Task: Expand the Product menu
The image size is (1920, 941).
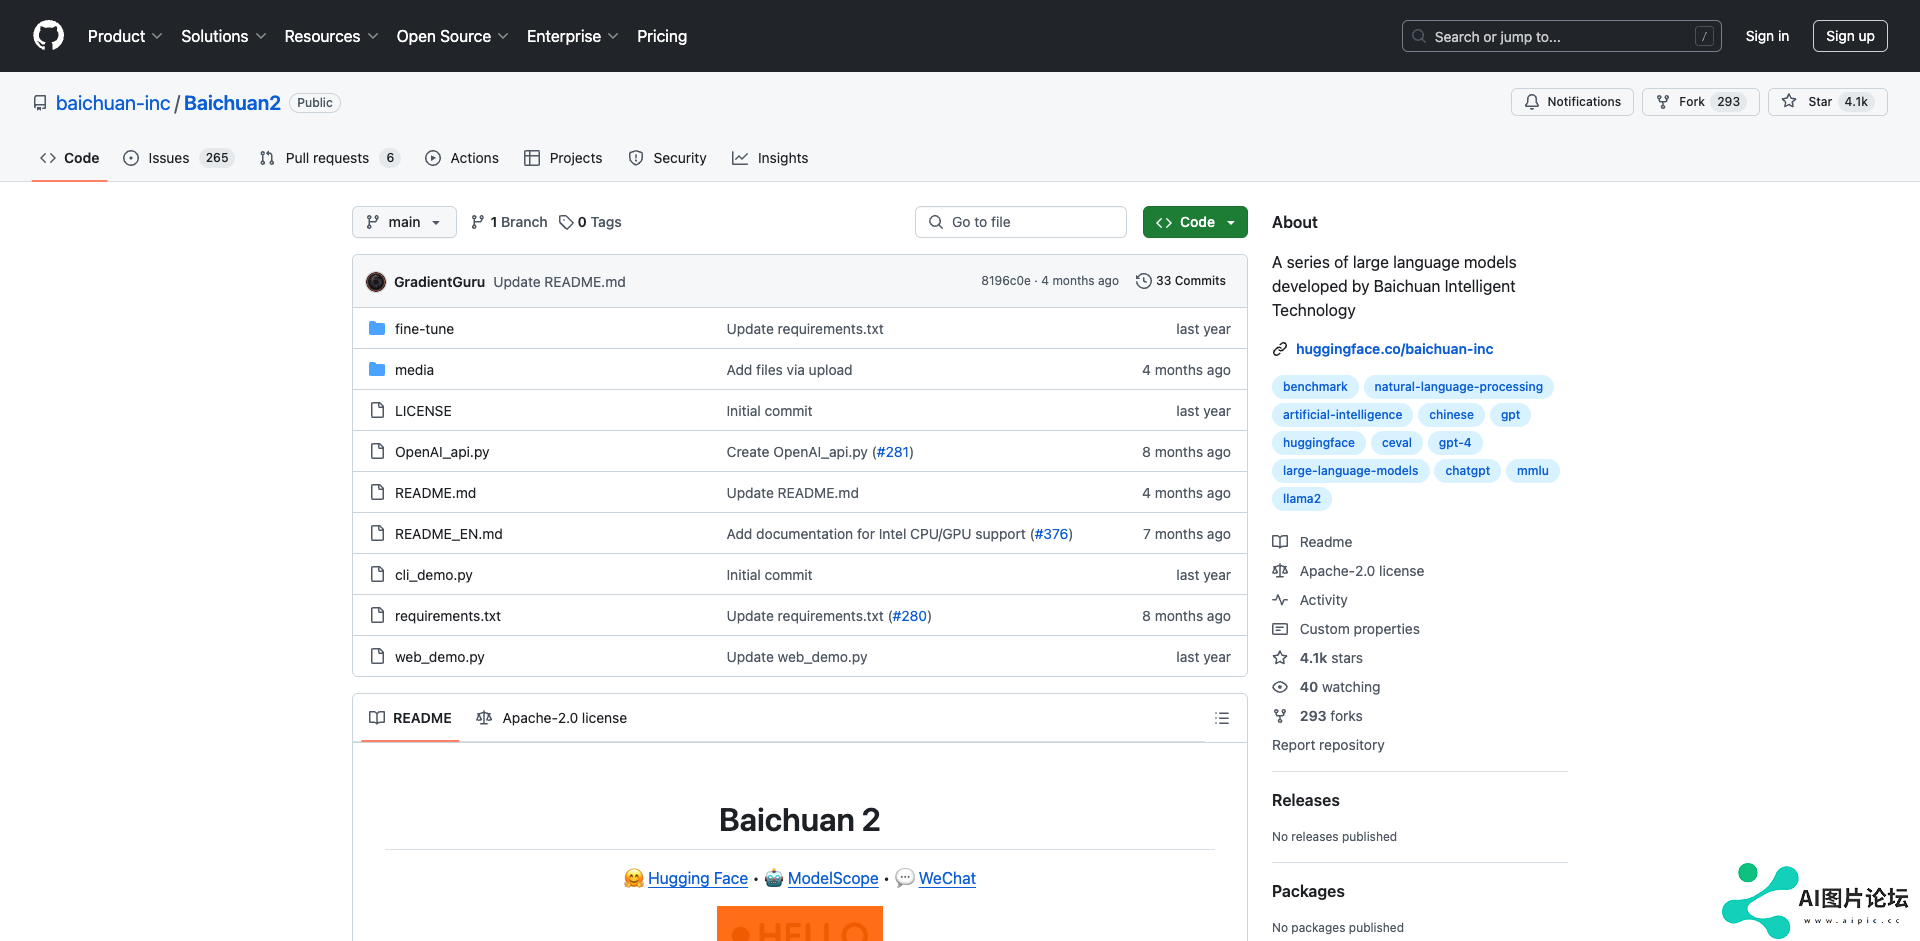Action: point(125,36)
